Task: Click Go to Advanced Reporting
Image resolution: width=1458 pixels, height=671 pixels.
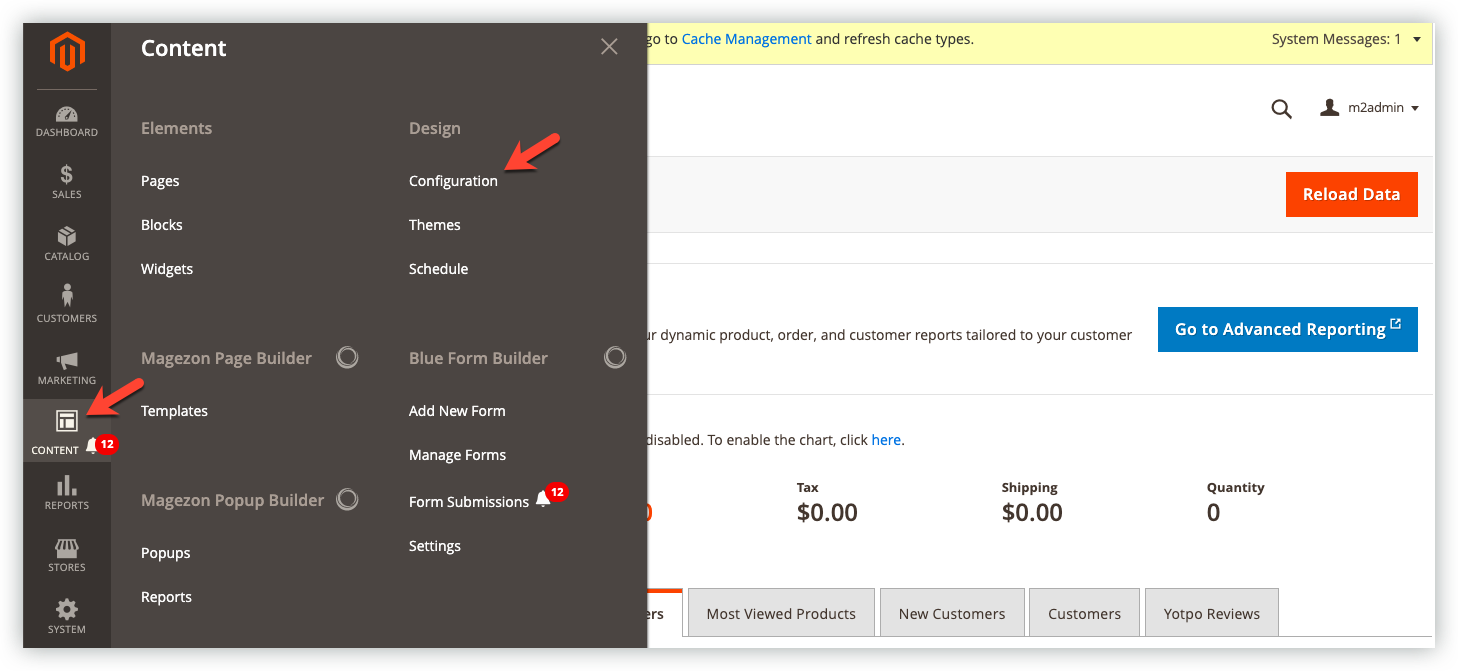Action: (1287, 329)
